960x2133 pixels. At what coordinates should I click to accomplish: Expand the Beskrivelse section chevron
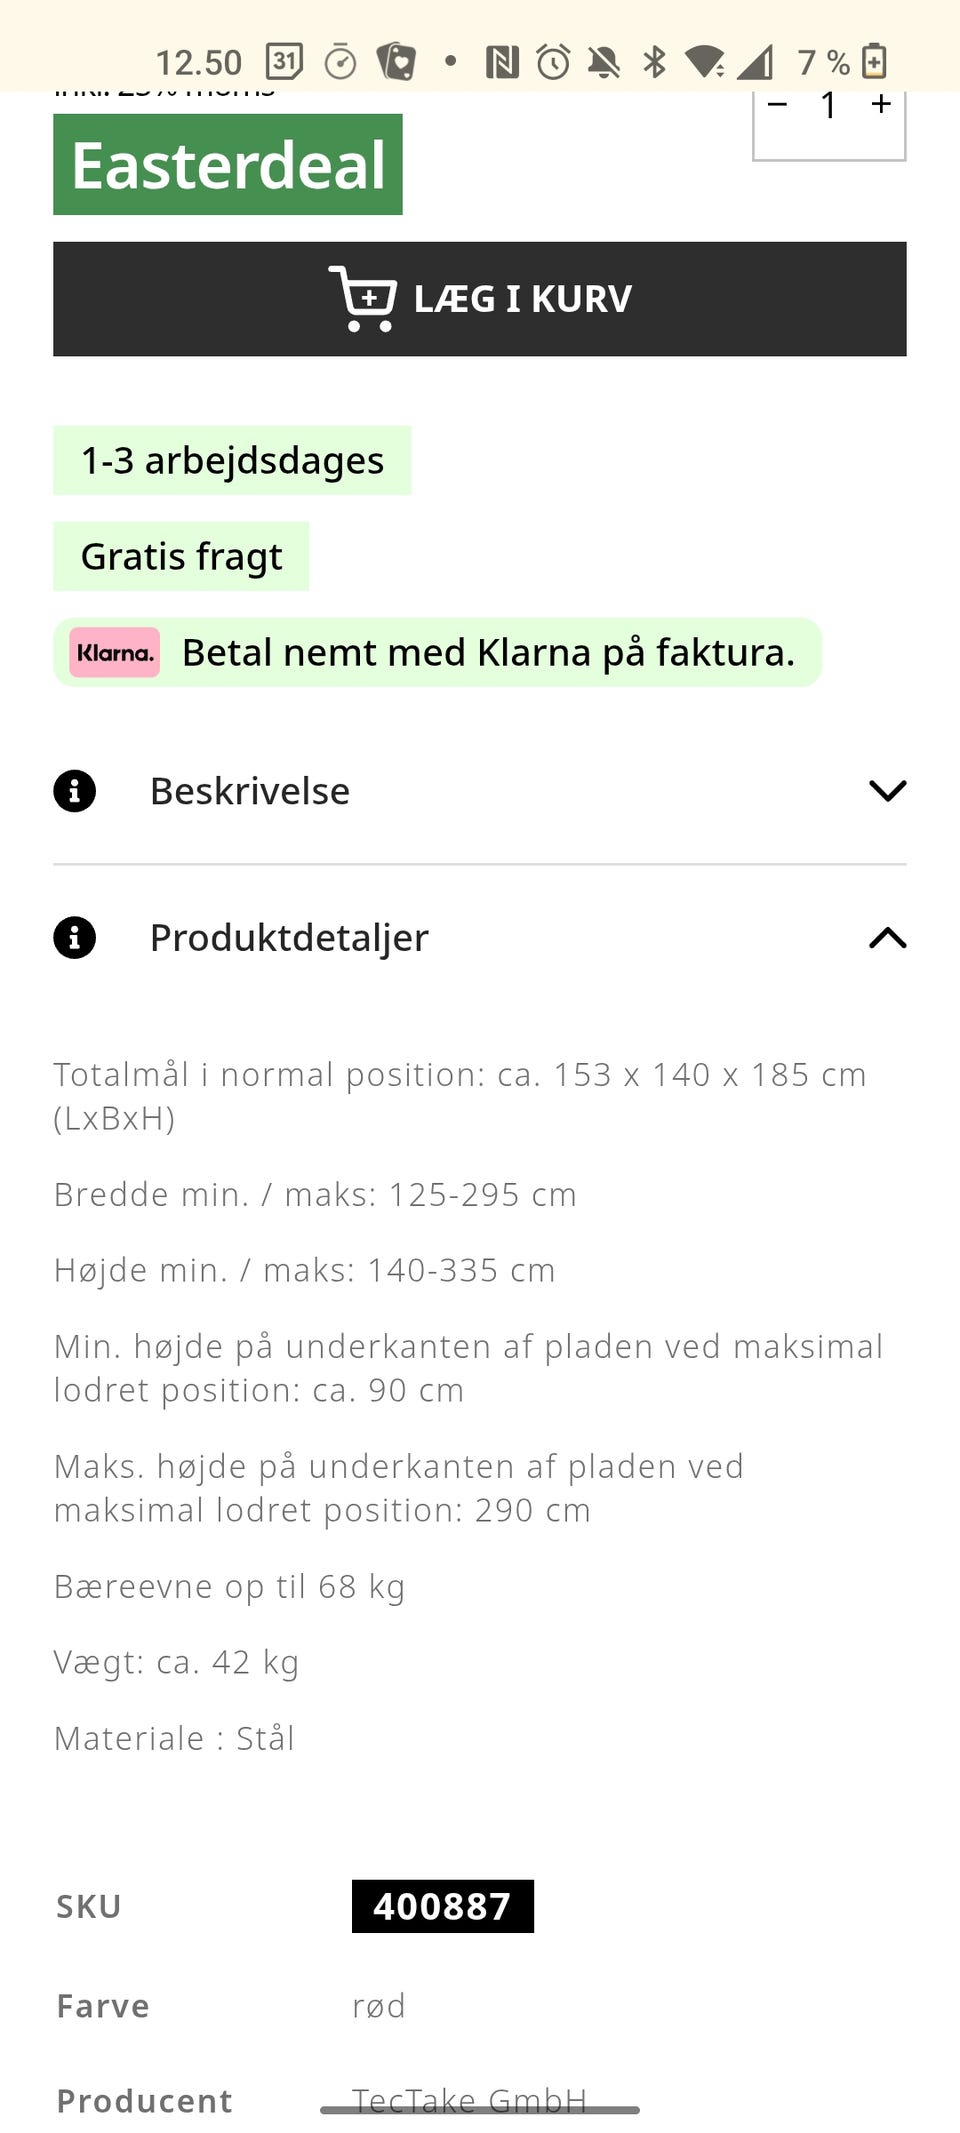point(888,791)
